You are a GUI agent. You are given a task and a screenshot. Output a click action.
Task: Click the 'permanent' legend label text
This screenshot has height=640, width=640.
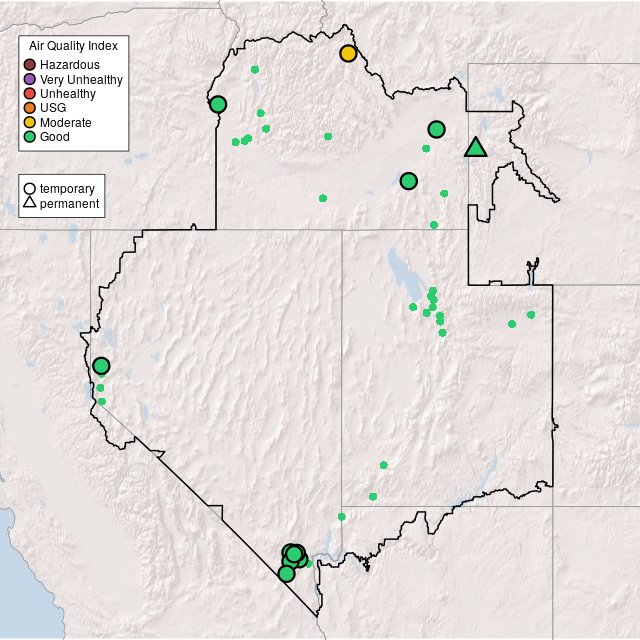pos(69,203)
